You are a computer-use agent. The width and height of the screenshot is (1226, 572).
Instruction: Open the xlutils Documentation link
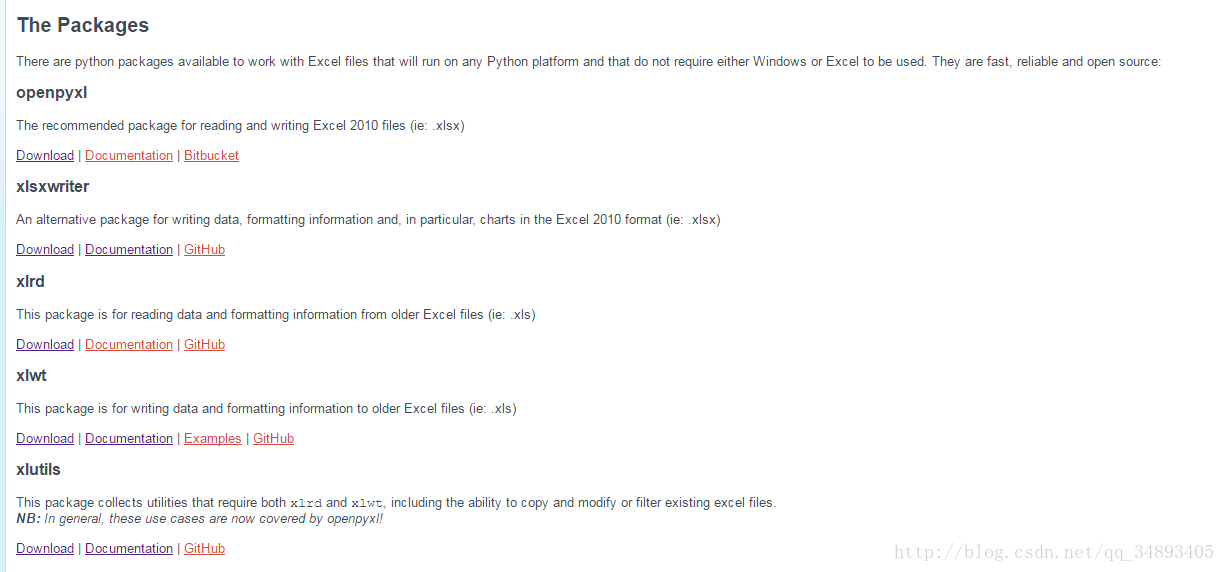tap(129, 548)
